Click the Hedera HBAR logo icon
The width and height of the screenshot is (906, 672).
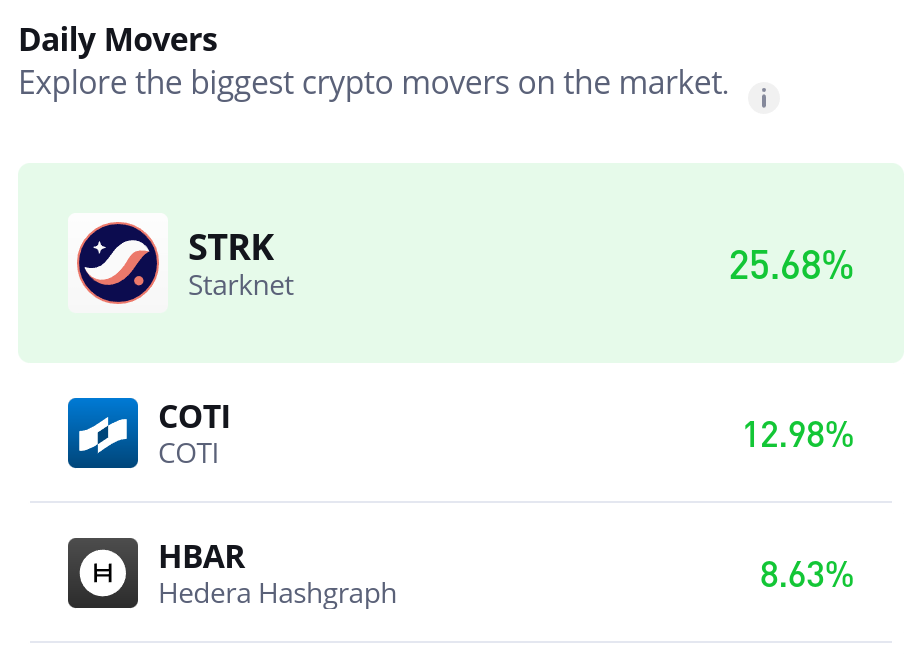pyautogui.click(x=103, y=573)
